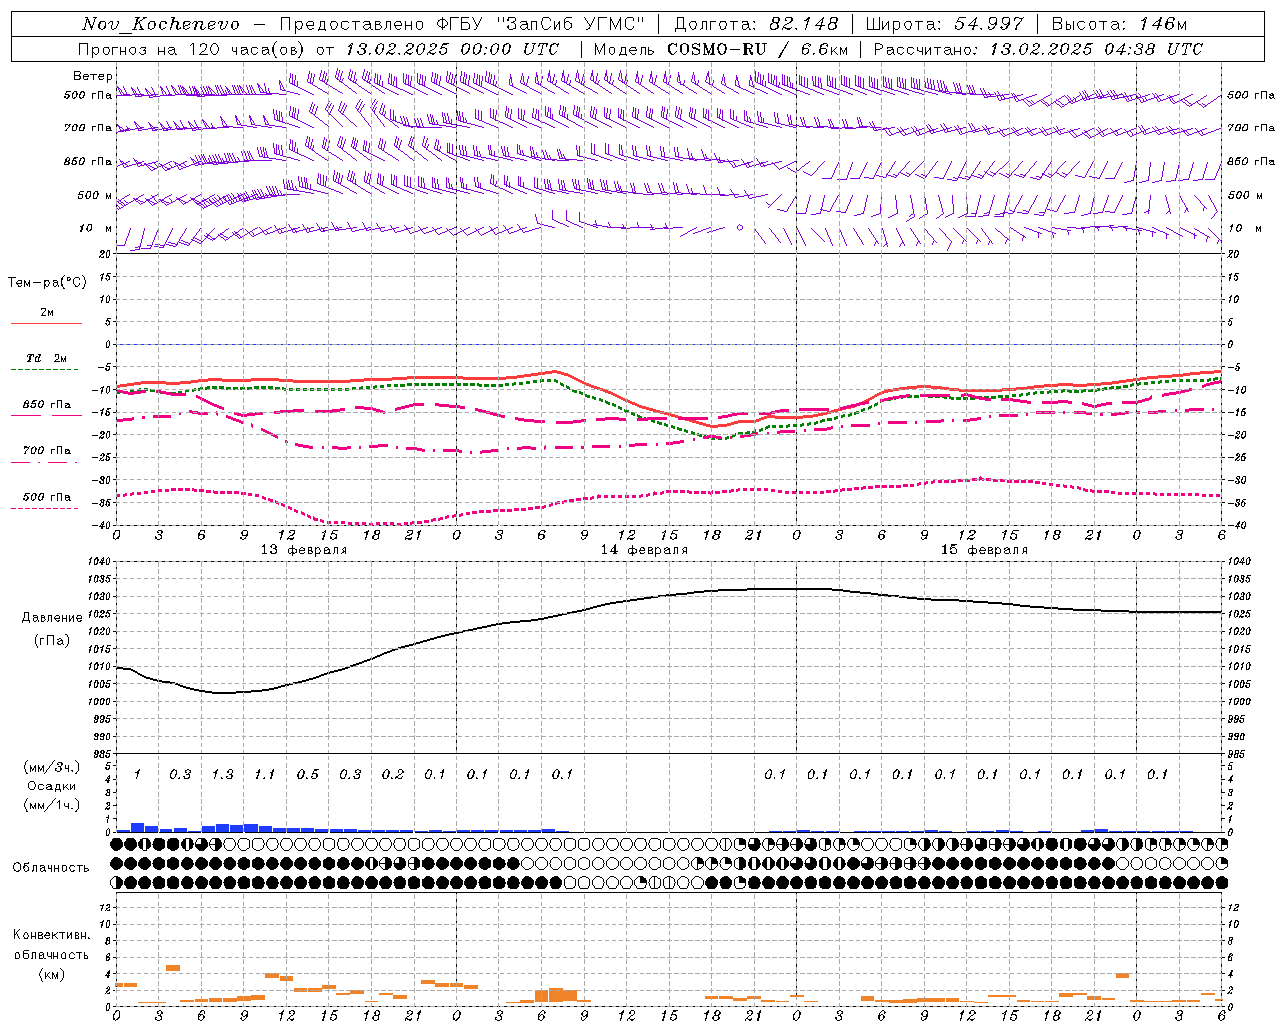Click the 'Конвективн.' convective cloud label
The image size is (1280, 1024).
[51, 935]
